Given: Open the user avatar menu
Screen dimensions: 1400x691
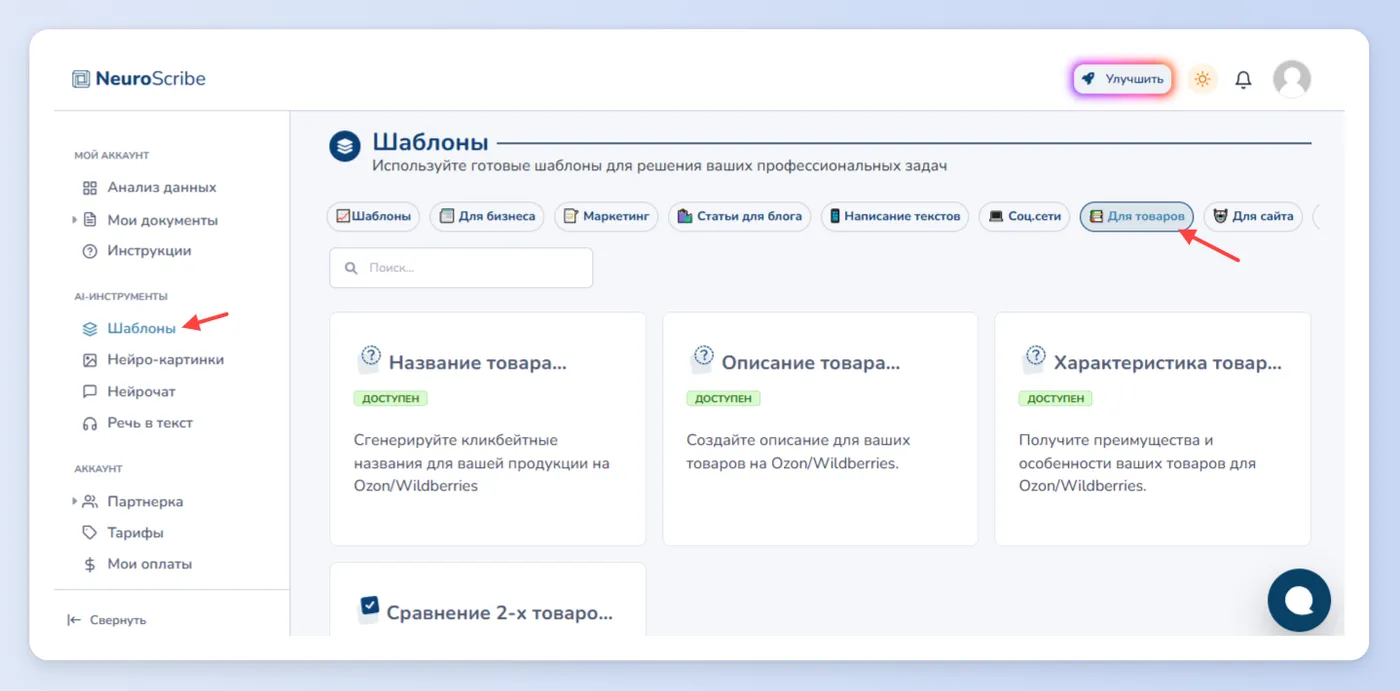Looking at the screenshot, I should click(1291, 79).
